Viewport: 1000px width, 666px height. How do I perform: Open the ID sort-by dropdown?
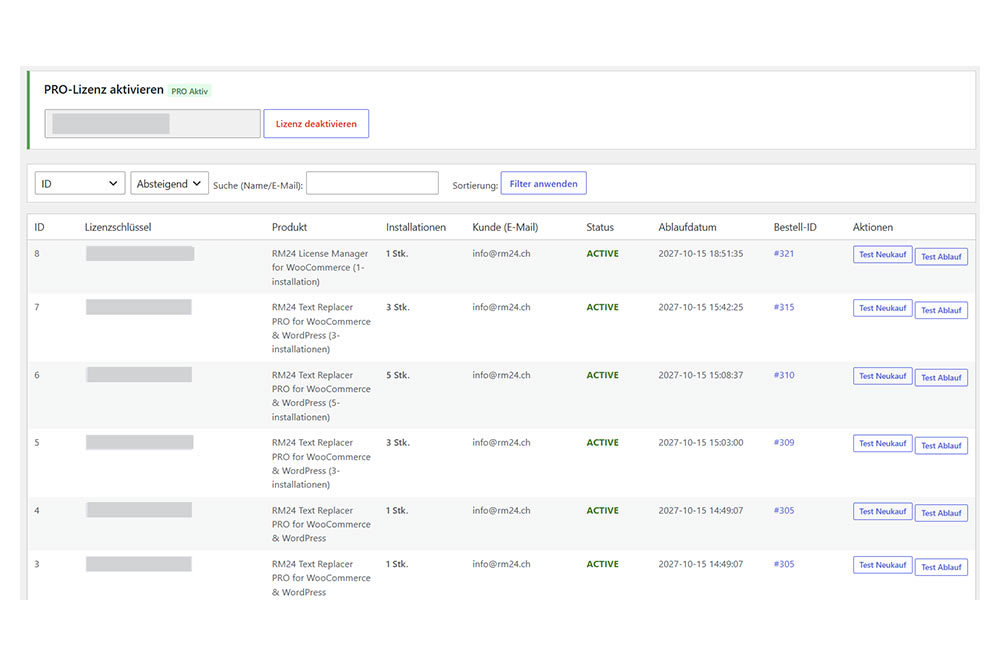click(80, 184)
